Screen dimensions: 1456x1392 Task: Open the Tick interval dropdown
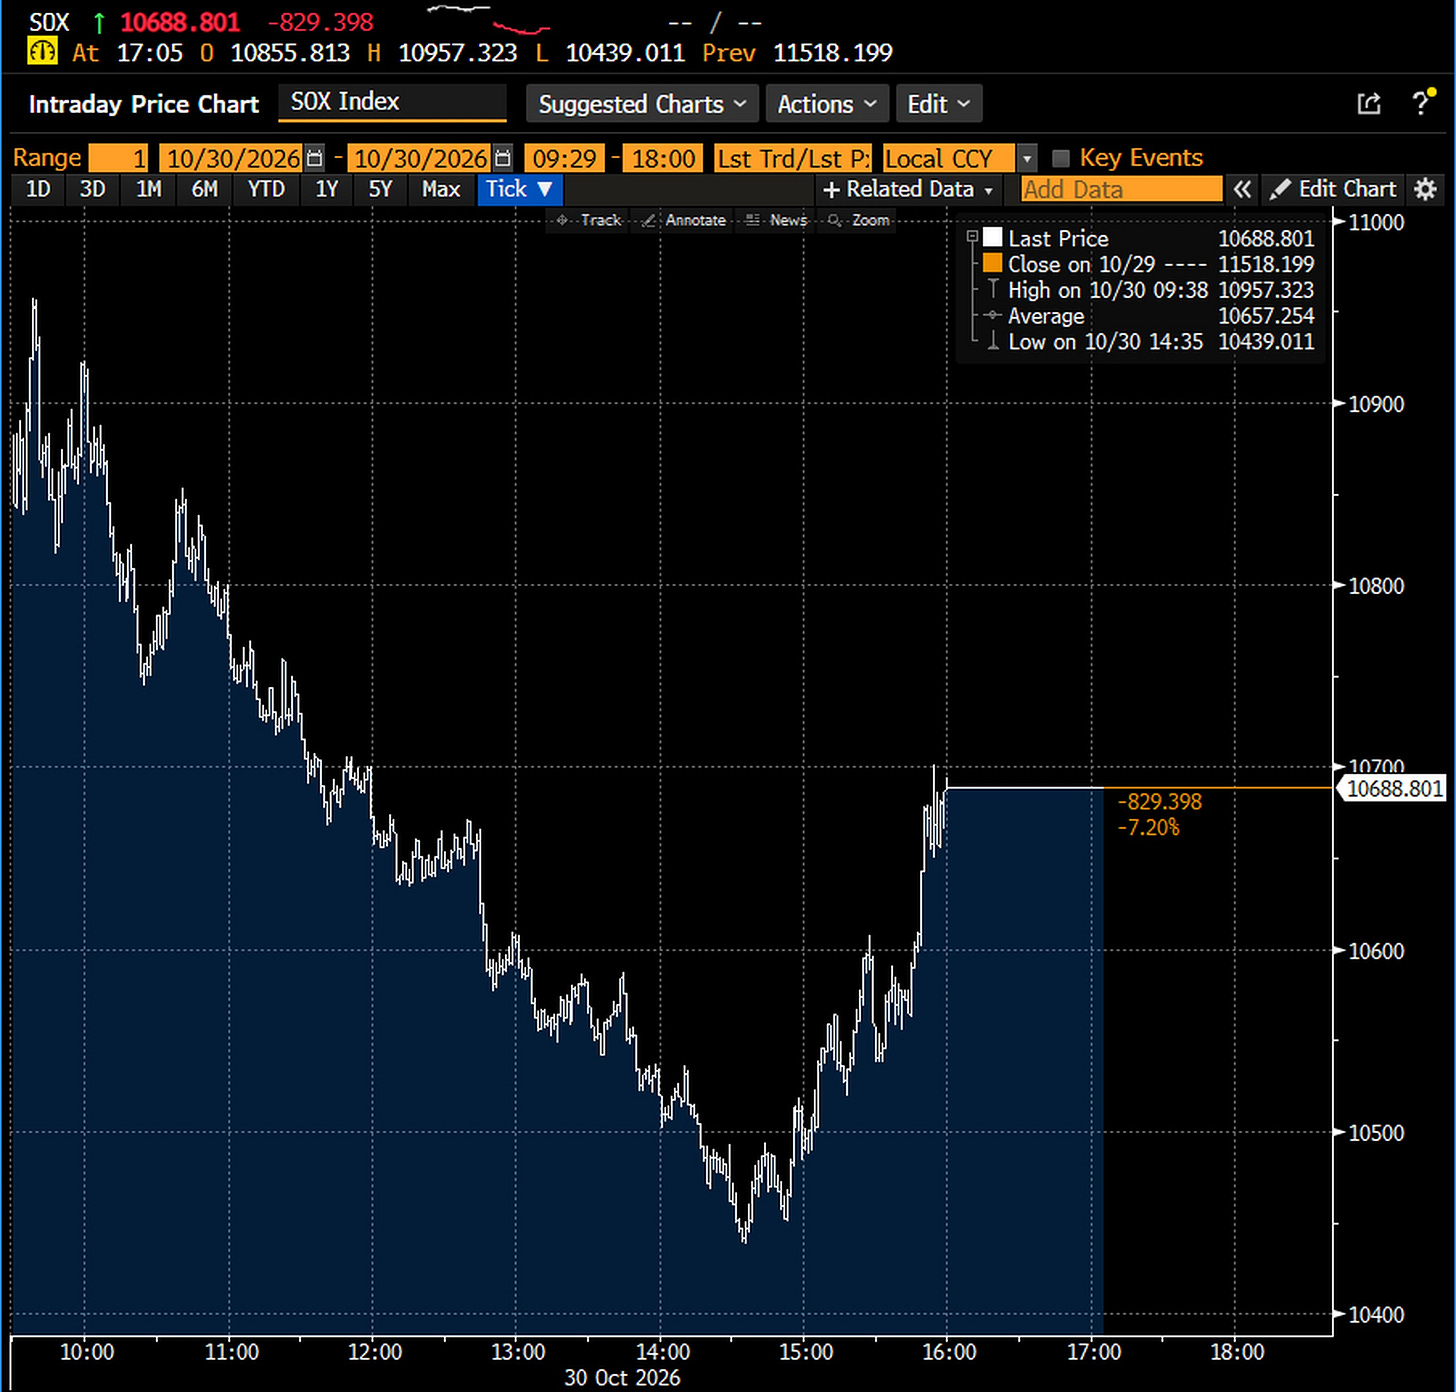(x=519, y=189)
